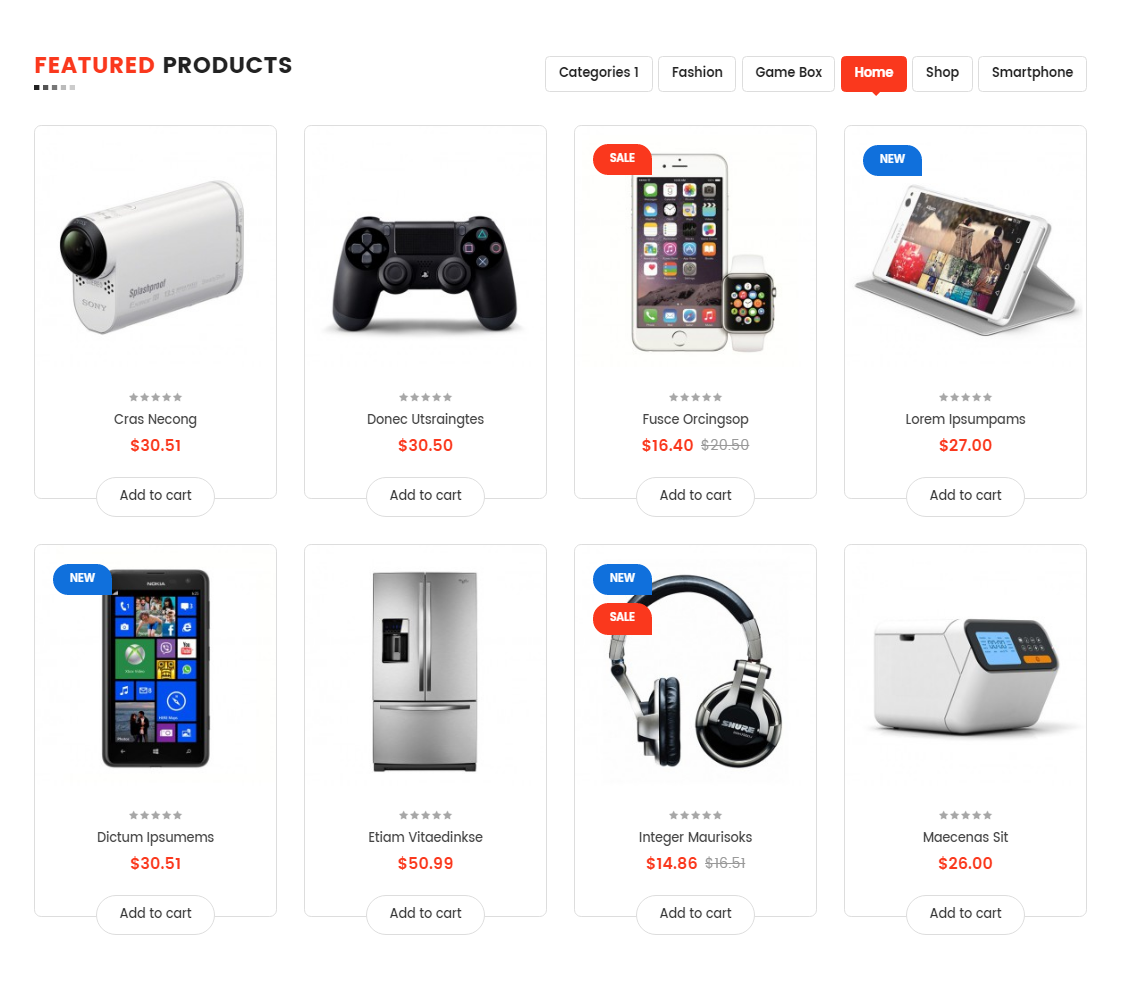View the Nokia phone product image

156,668
